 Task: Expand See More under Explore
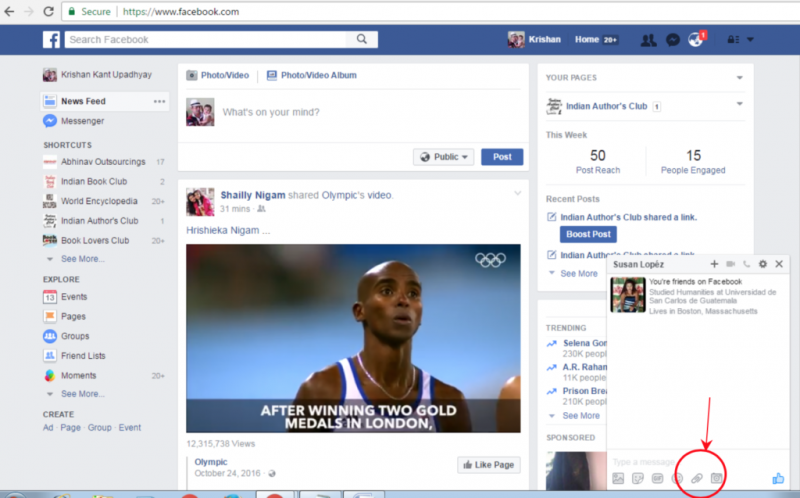coord(82,394)
